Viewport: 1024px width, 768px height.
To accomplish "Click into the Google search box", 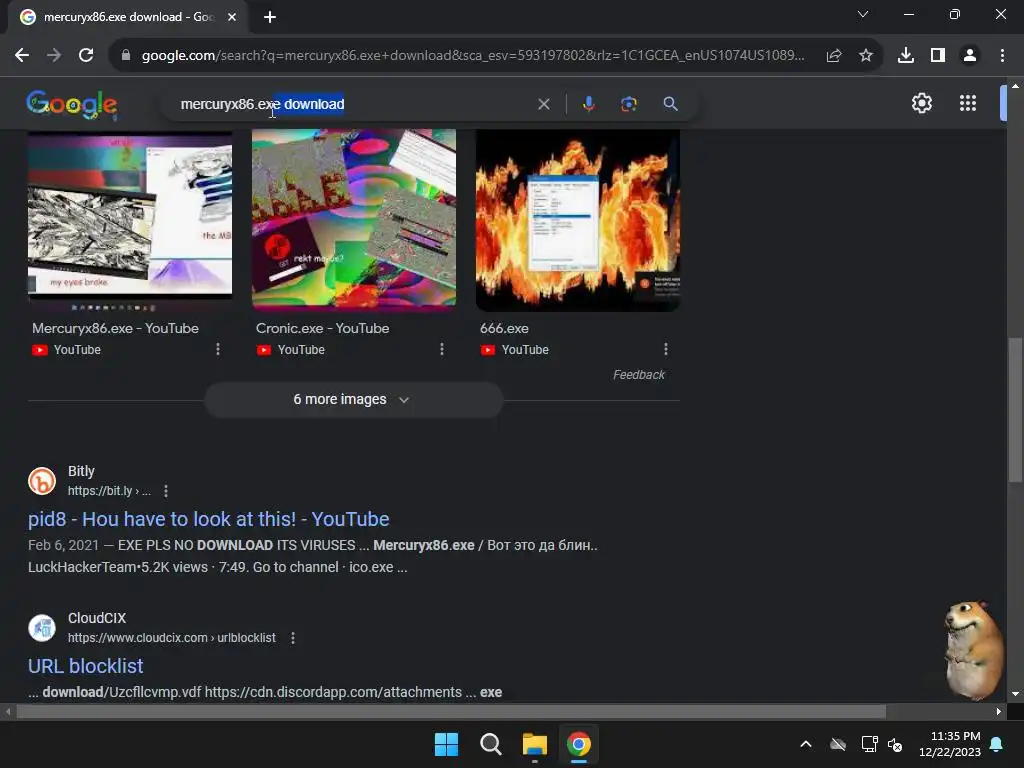I will click(353, 104).
